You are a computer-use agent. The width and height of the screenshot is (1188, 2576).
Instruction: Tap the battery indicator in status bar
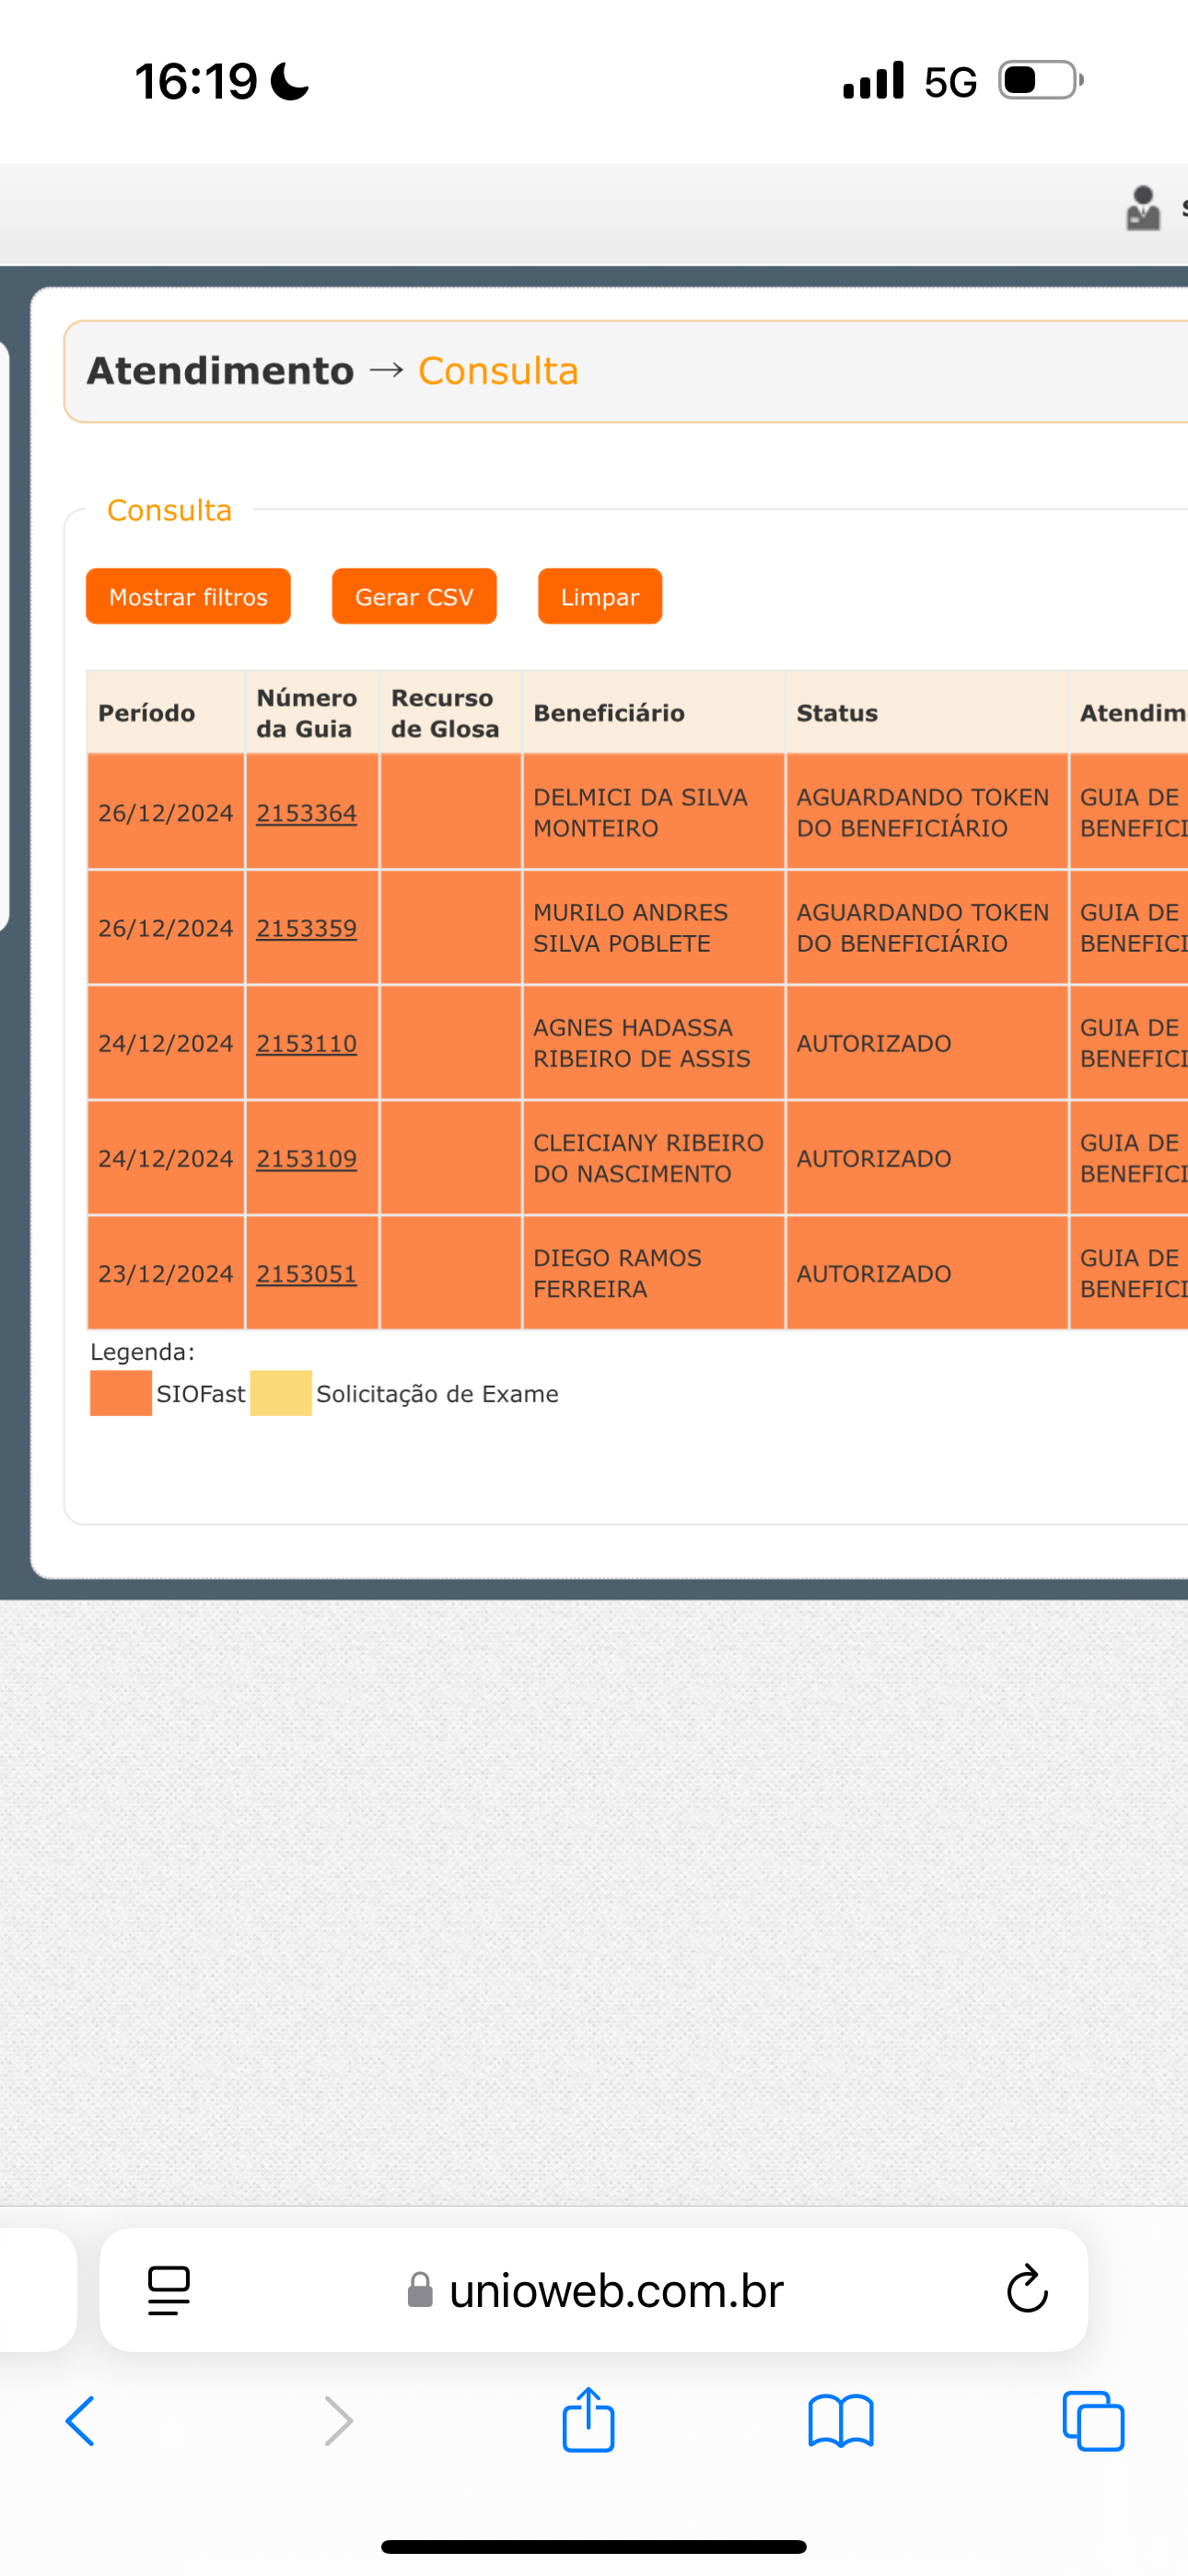tap(1041, 80)
